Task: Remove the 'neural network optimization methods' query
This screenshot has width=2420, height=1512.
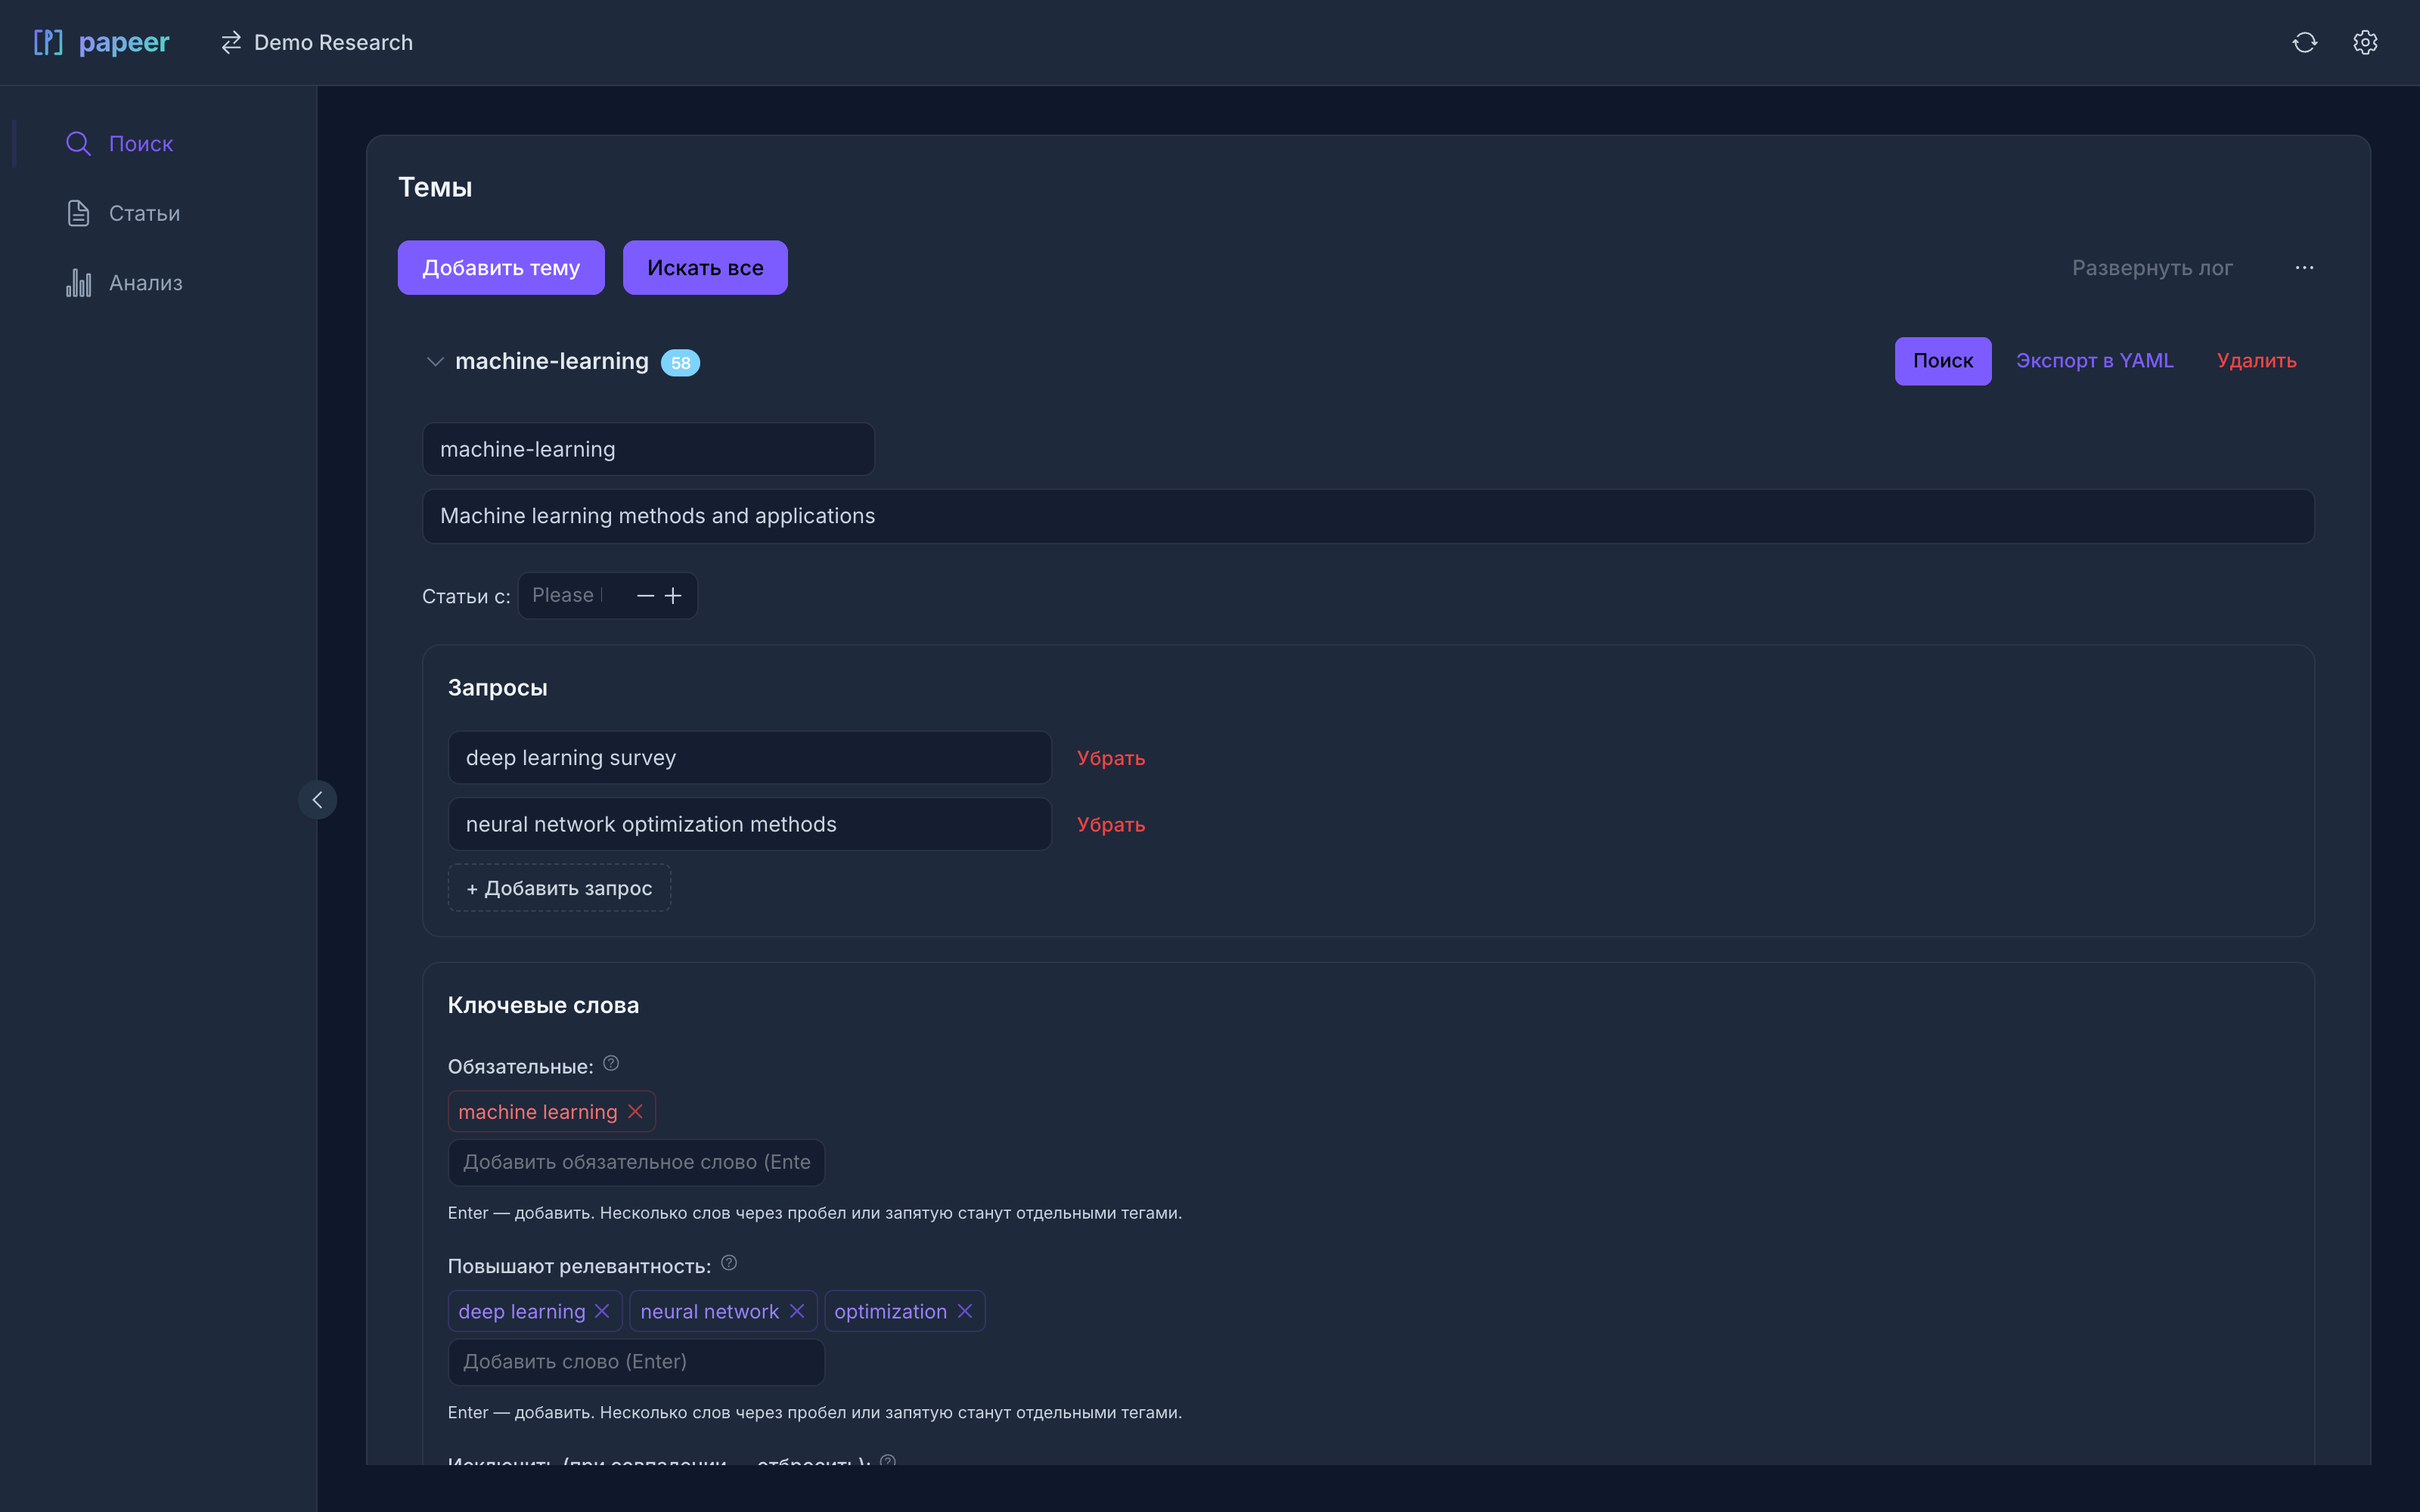Action: pyautogui.click(x=1111, y=825)
